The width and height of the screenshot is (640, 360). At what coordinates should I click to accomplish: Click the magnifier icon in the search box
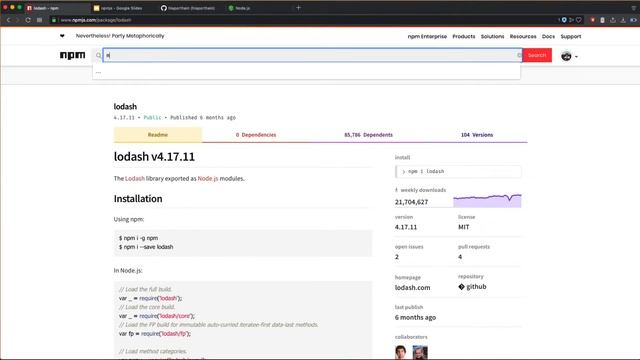pos(98,56)
